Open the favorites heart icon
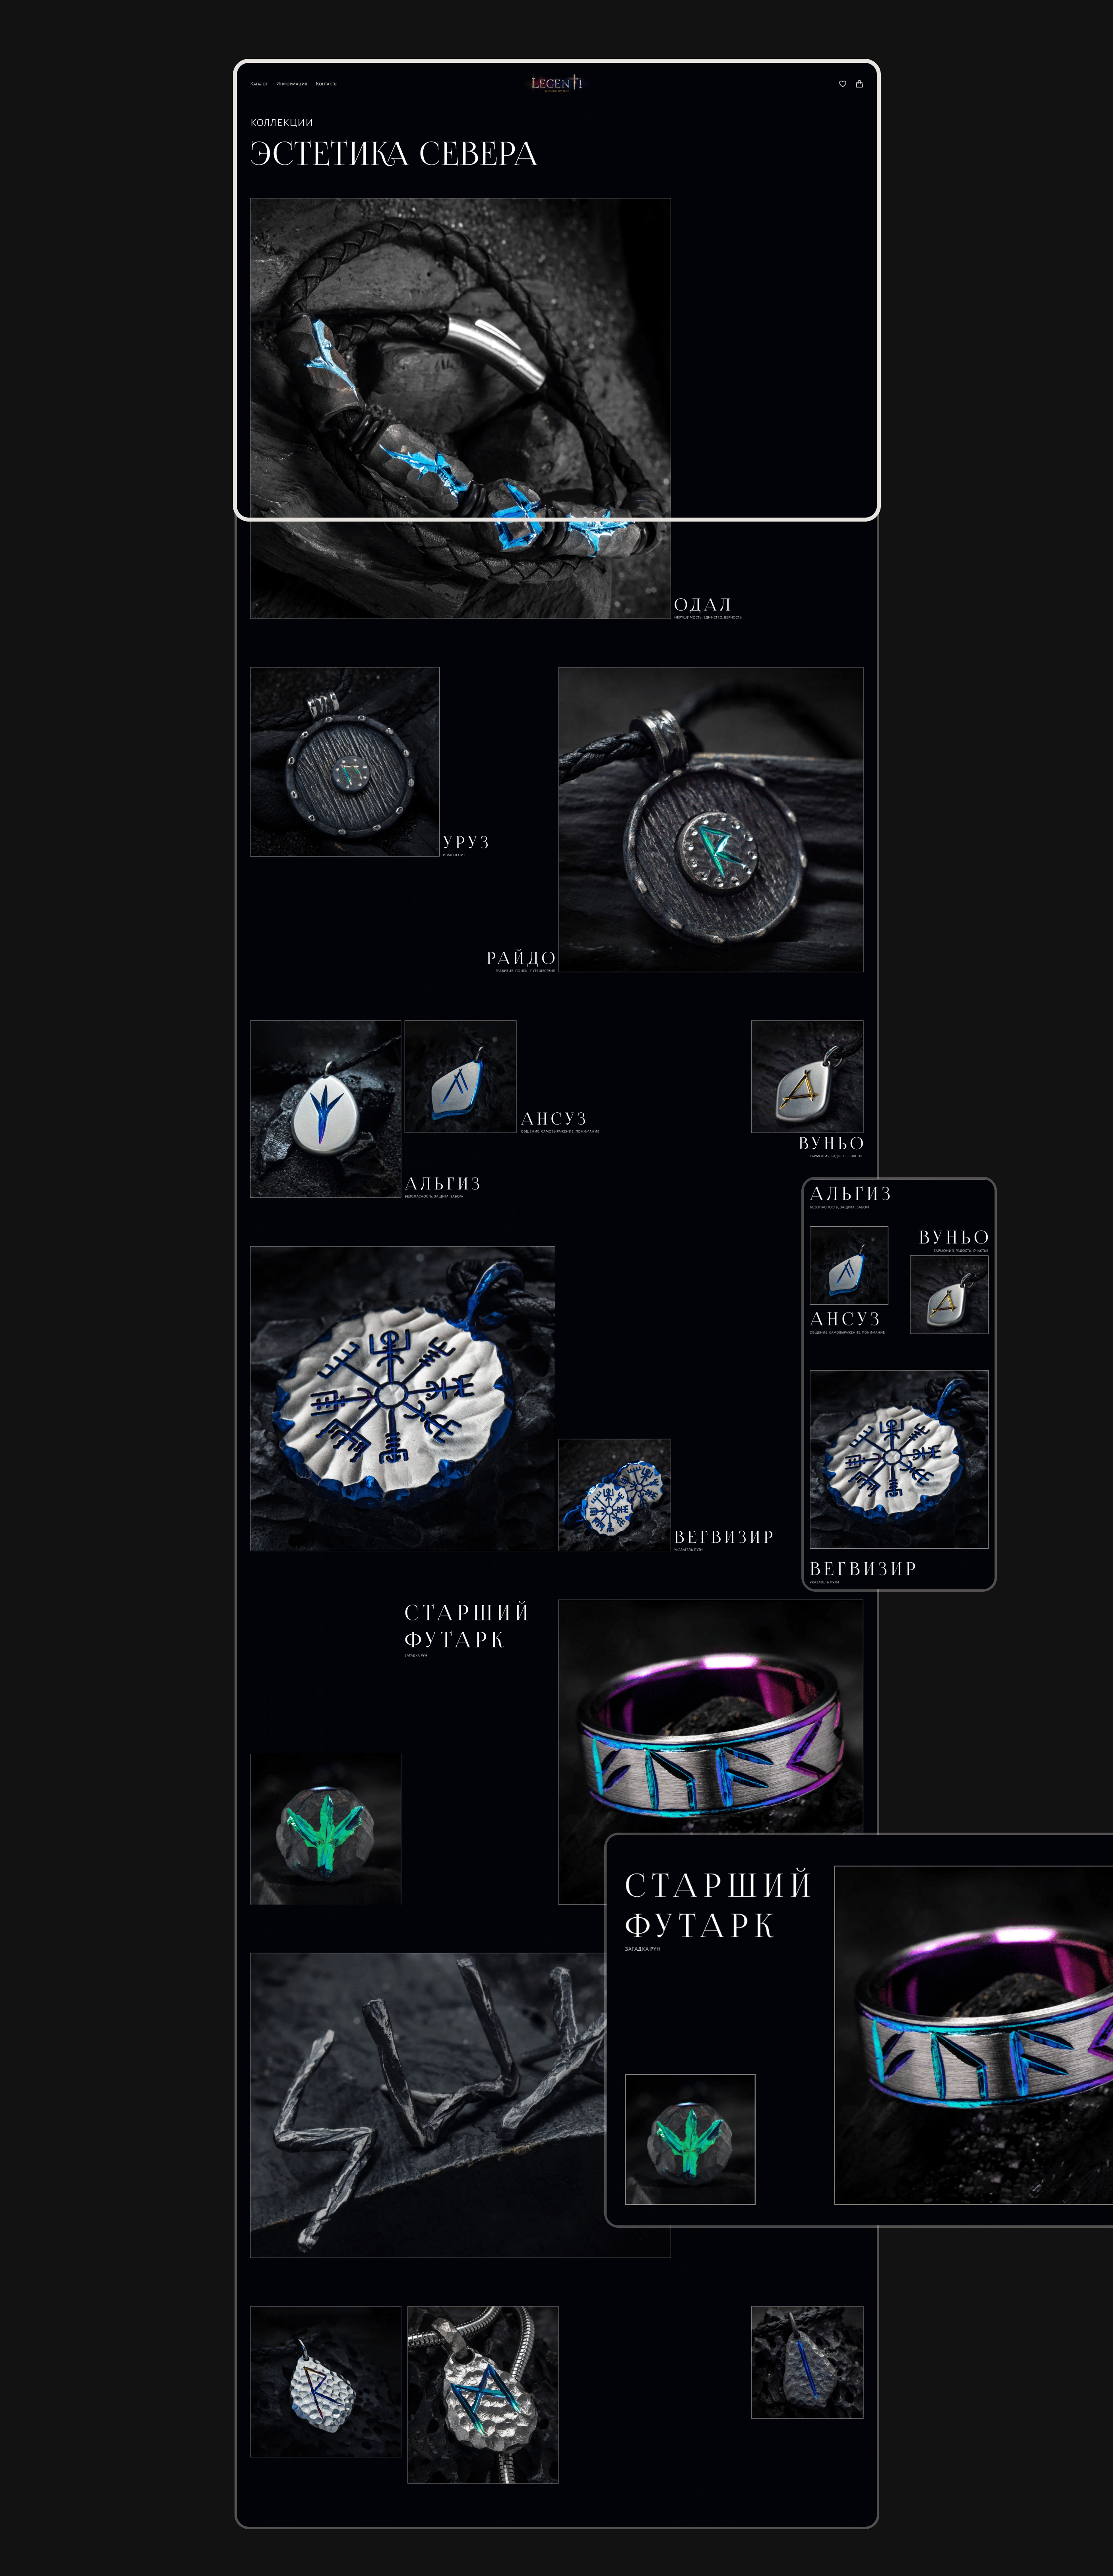1113x2576 pixels. coord(842,84)
